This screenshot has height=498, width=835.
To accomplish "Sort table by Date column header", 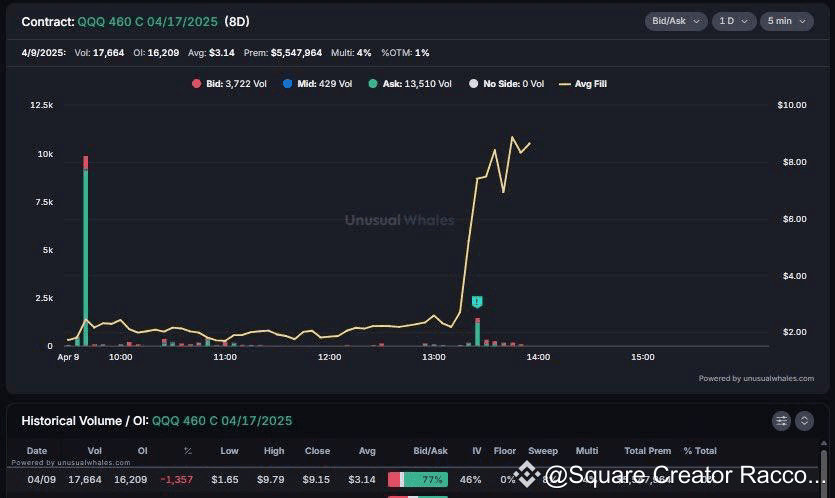I will tap(37, 451).
